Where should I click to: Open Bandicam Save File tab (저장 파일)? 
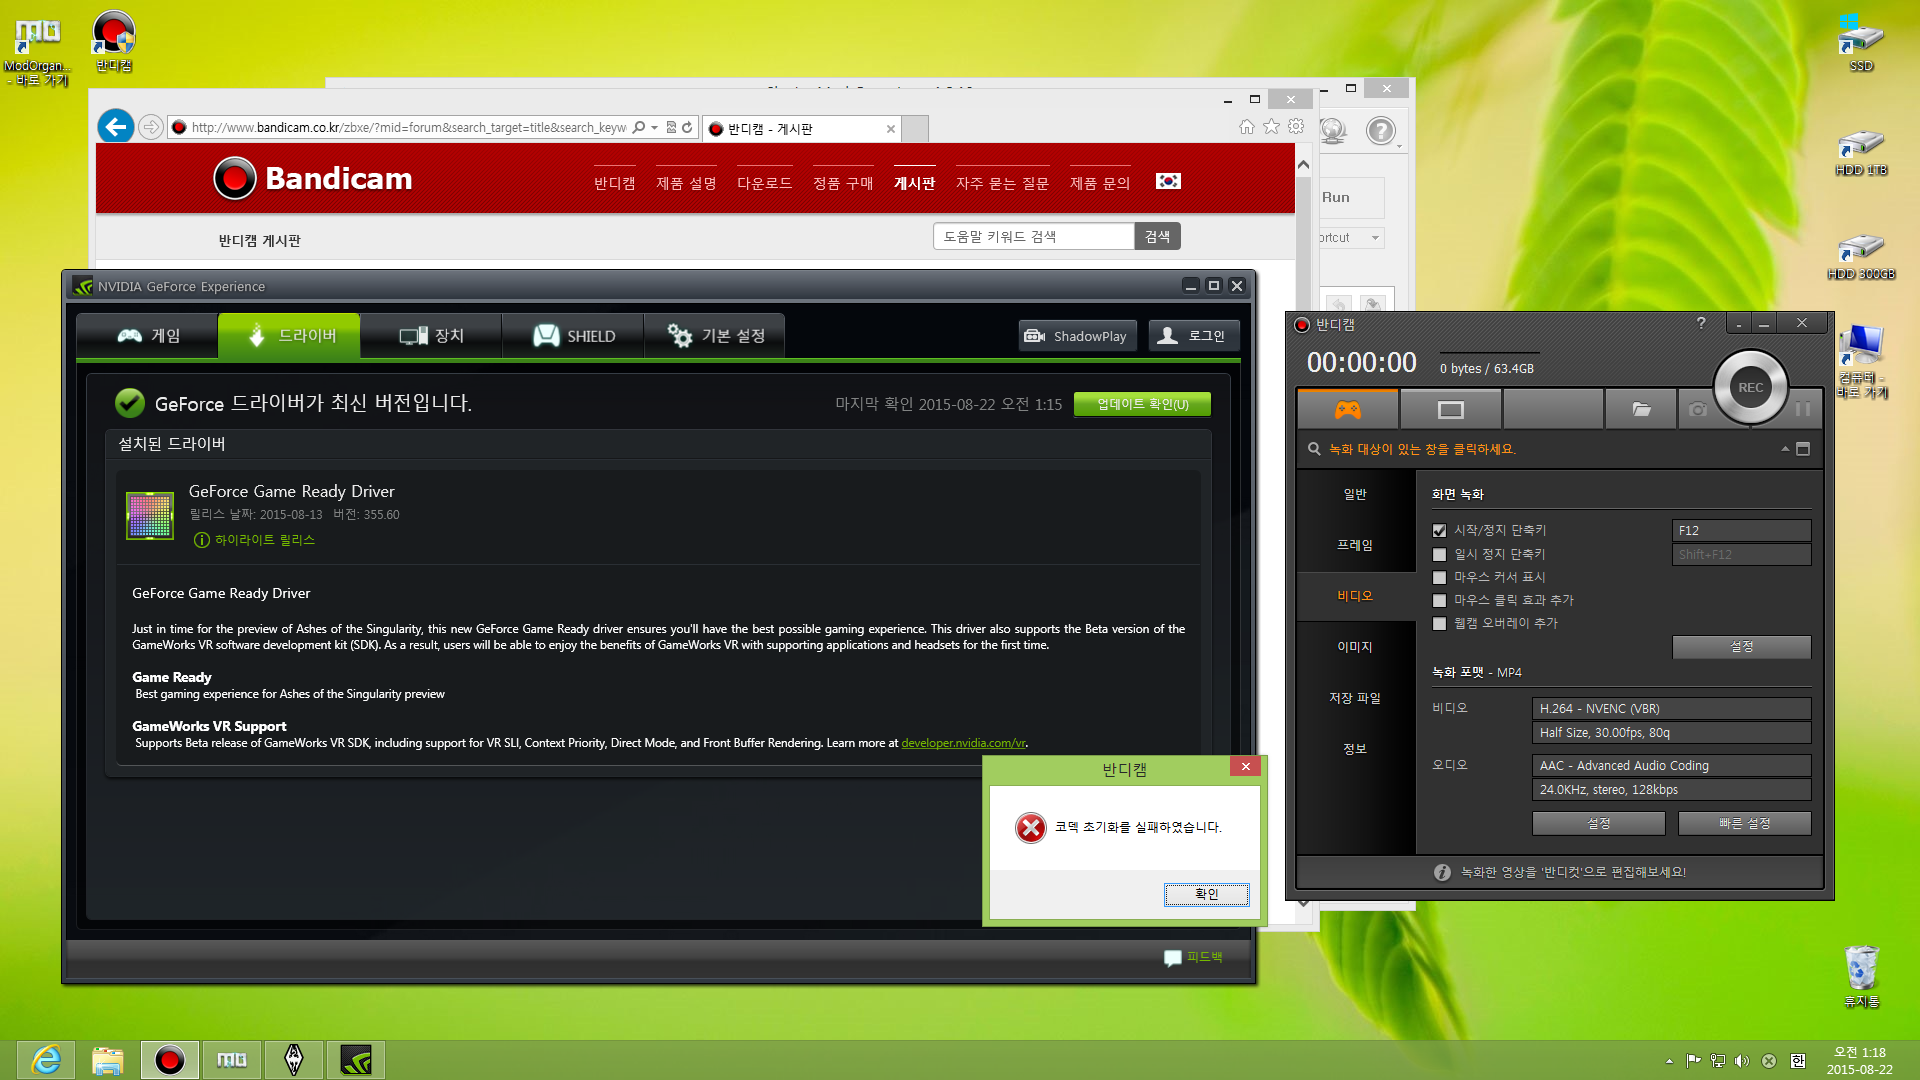tap(1355, 698)
